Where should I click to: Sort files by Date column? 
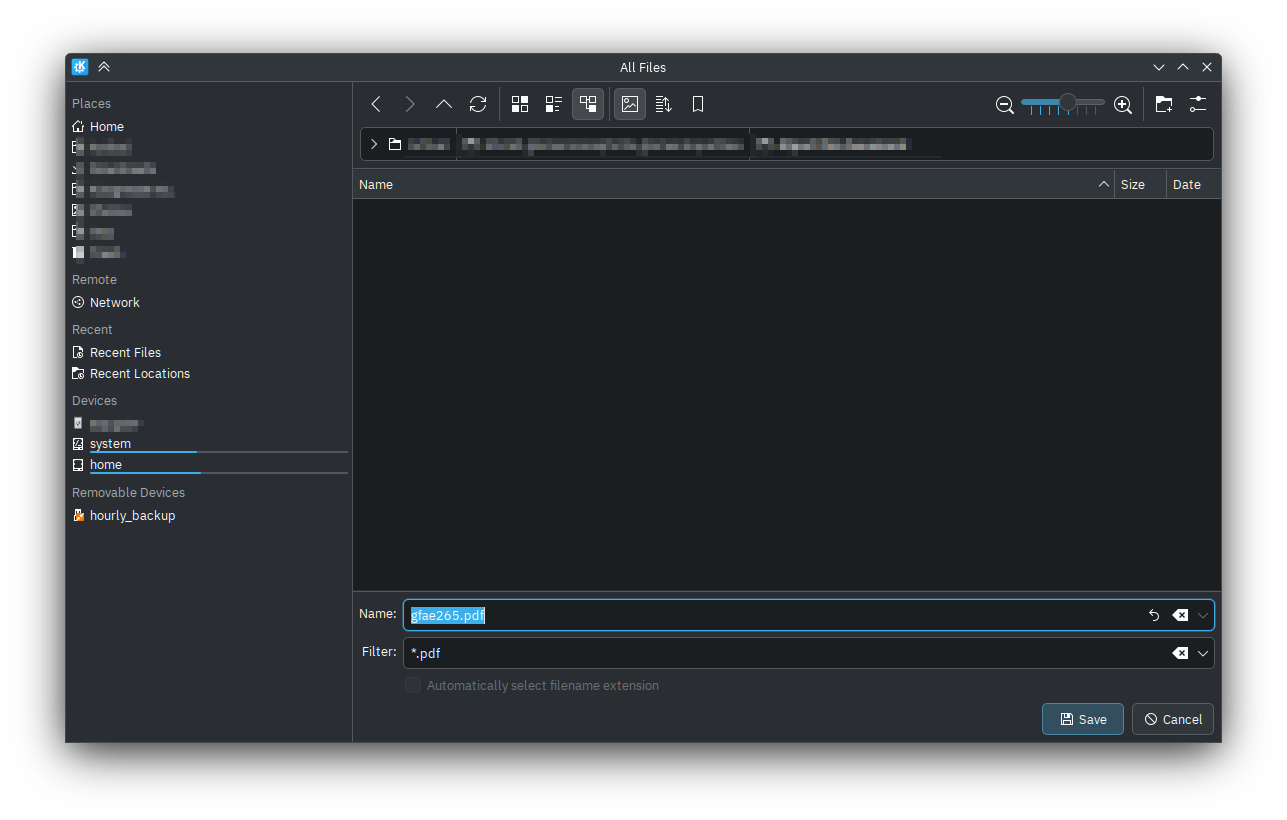(1193, 184)
